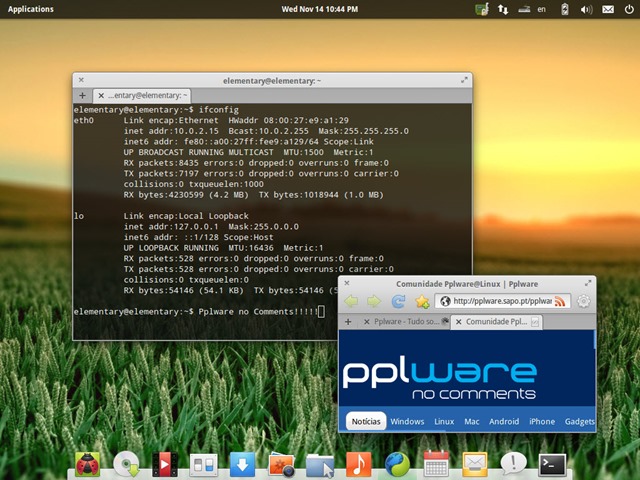The width and height of the screenshot is (640, 480).
Task: Click the first top panel green indicator icon
Action: (x=482, y=9)
